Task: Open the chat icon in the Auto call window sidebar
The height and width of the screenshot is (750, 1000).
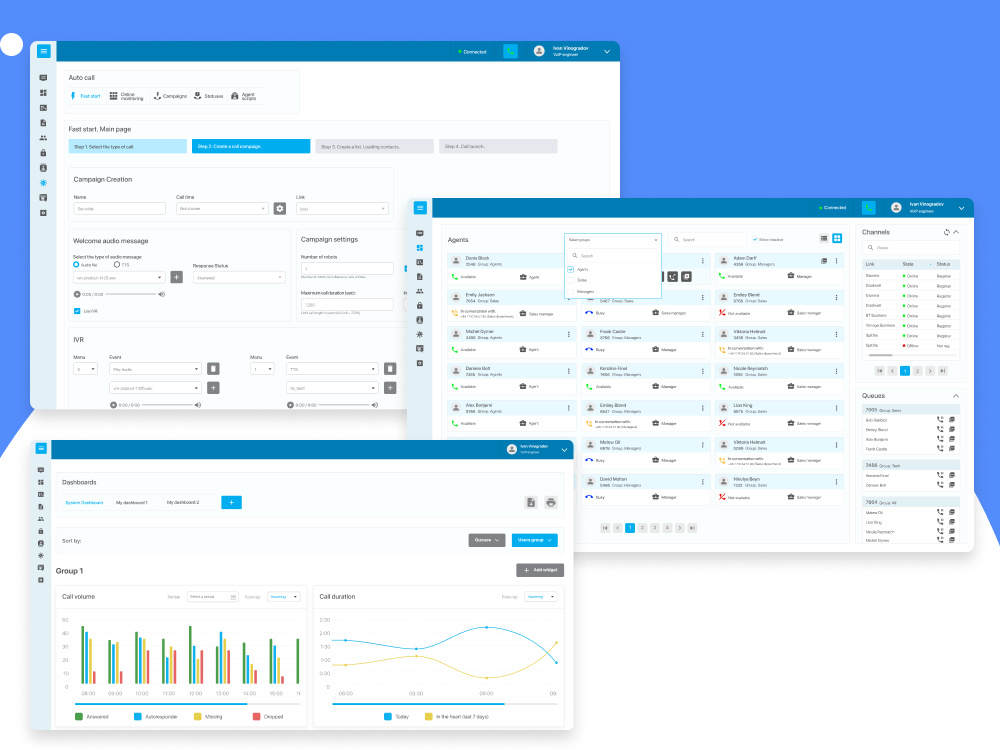Action: [43, 78]
